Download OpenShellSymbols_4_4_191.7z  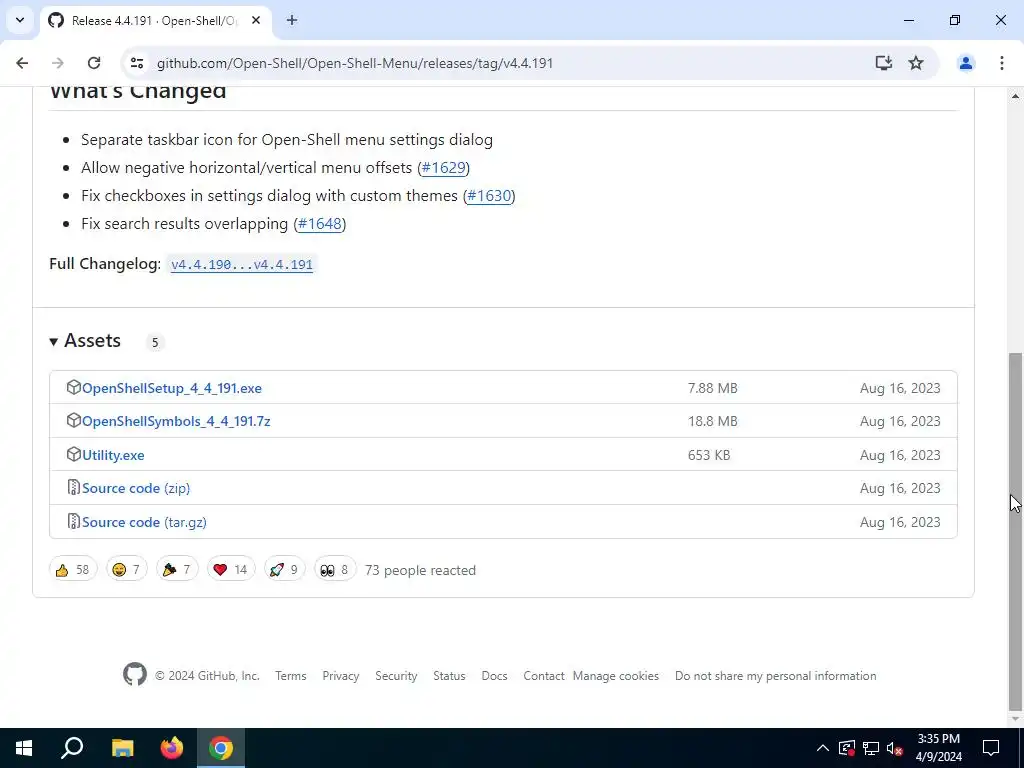176,422
